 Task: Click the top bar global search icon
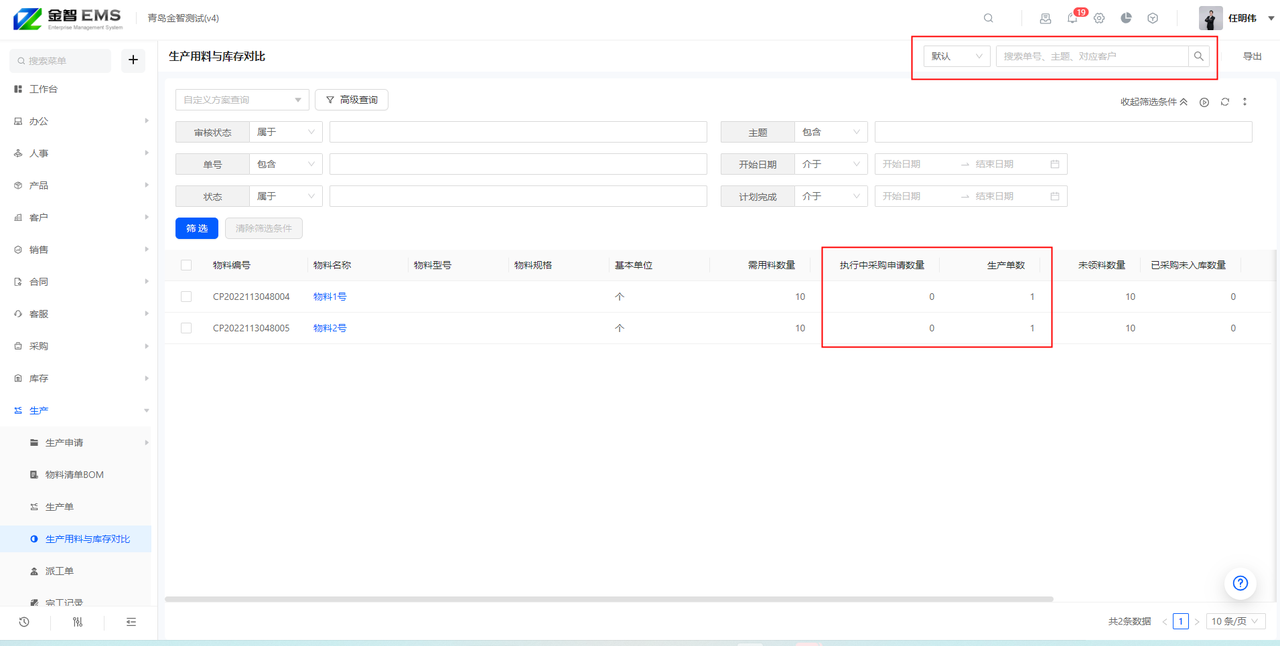click(988, 18)
